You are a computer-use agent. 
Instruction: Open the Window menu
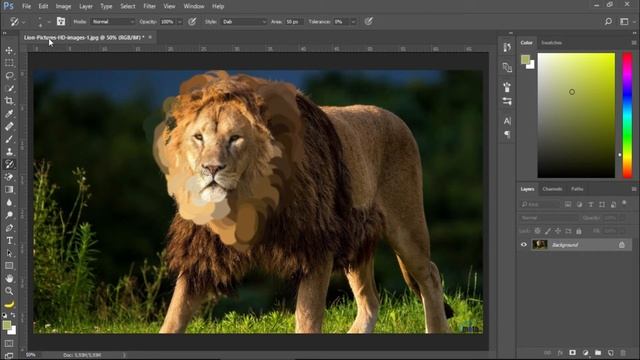[x=193, y=6]
